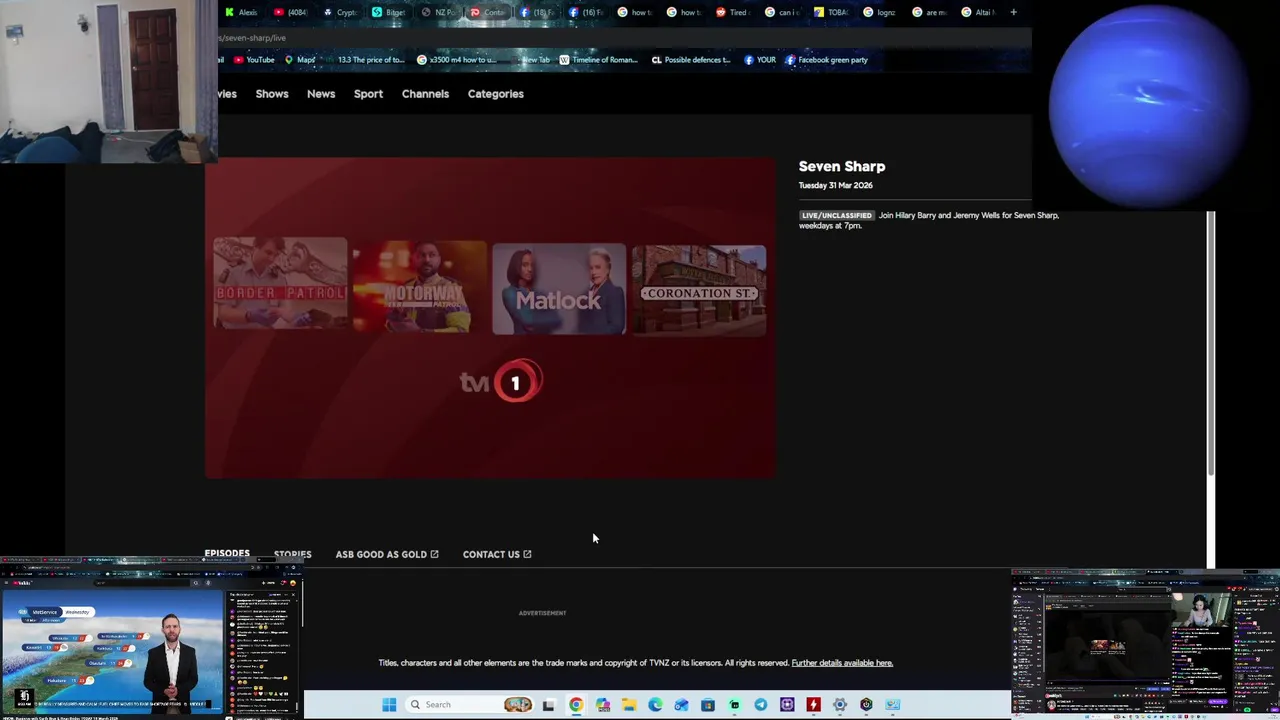The height and width of the screenshot is (720, 1280).
Task: Click the Seven Sharp title text
Action: coord(842,167)
